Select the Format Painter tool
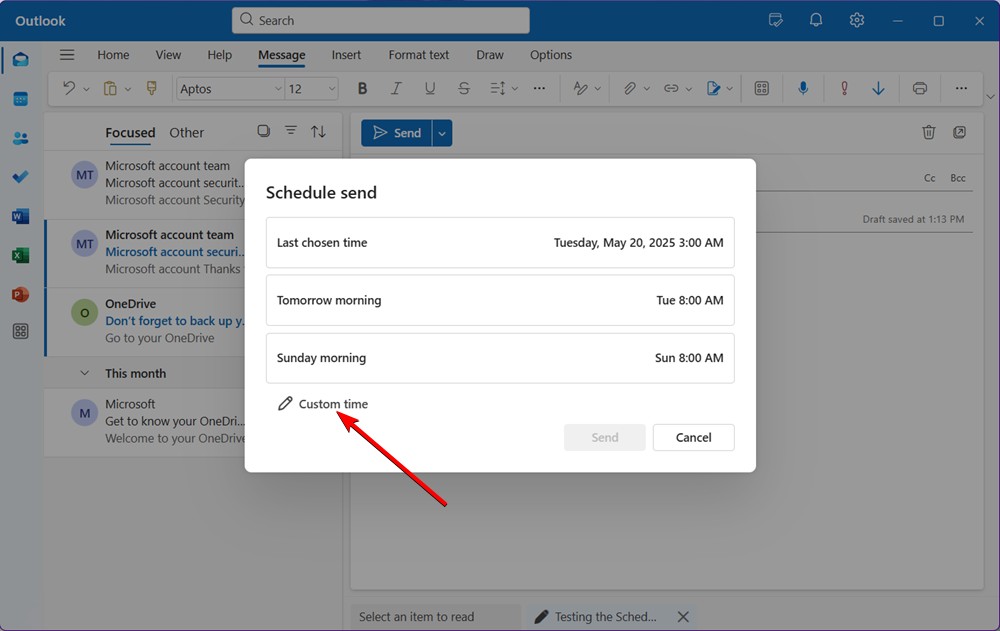Viewport: 1000px width, 631px height. point(152,88)
